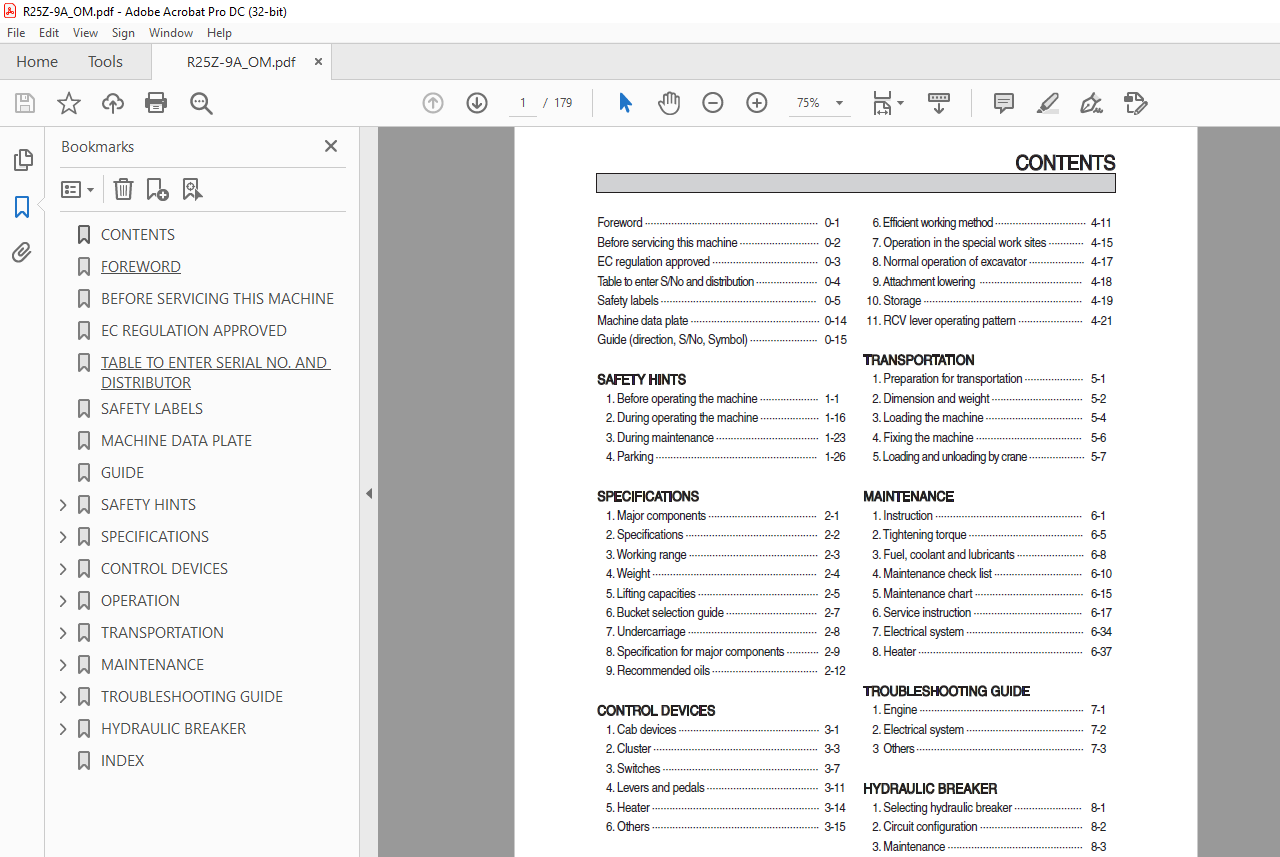This screenshot has height=857, width=1280.
Task: Close the R25Z-9A_OM.pdf tab
Action: coord(318,62)
